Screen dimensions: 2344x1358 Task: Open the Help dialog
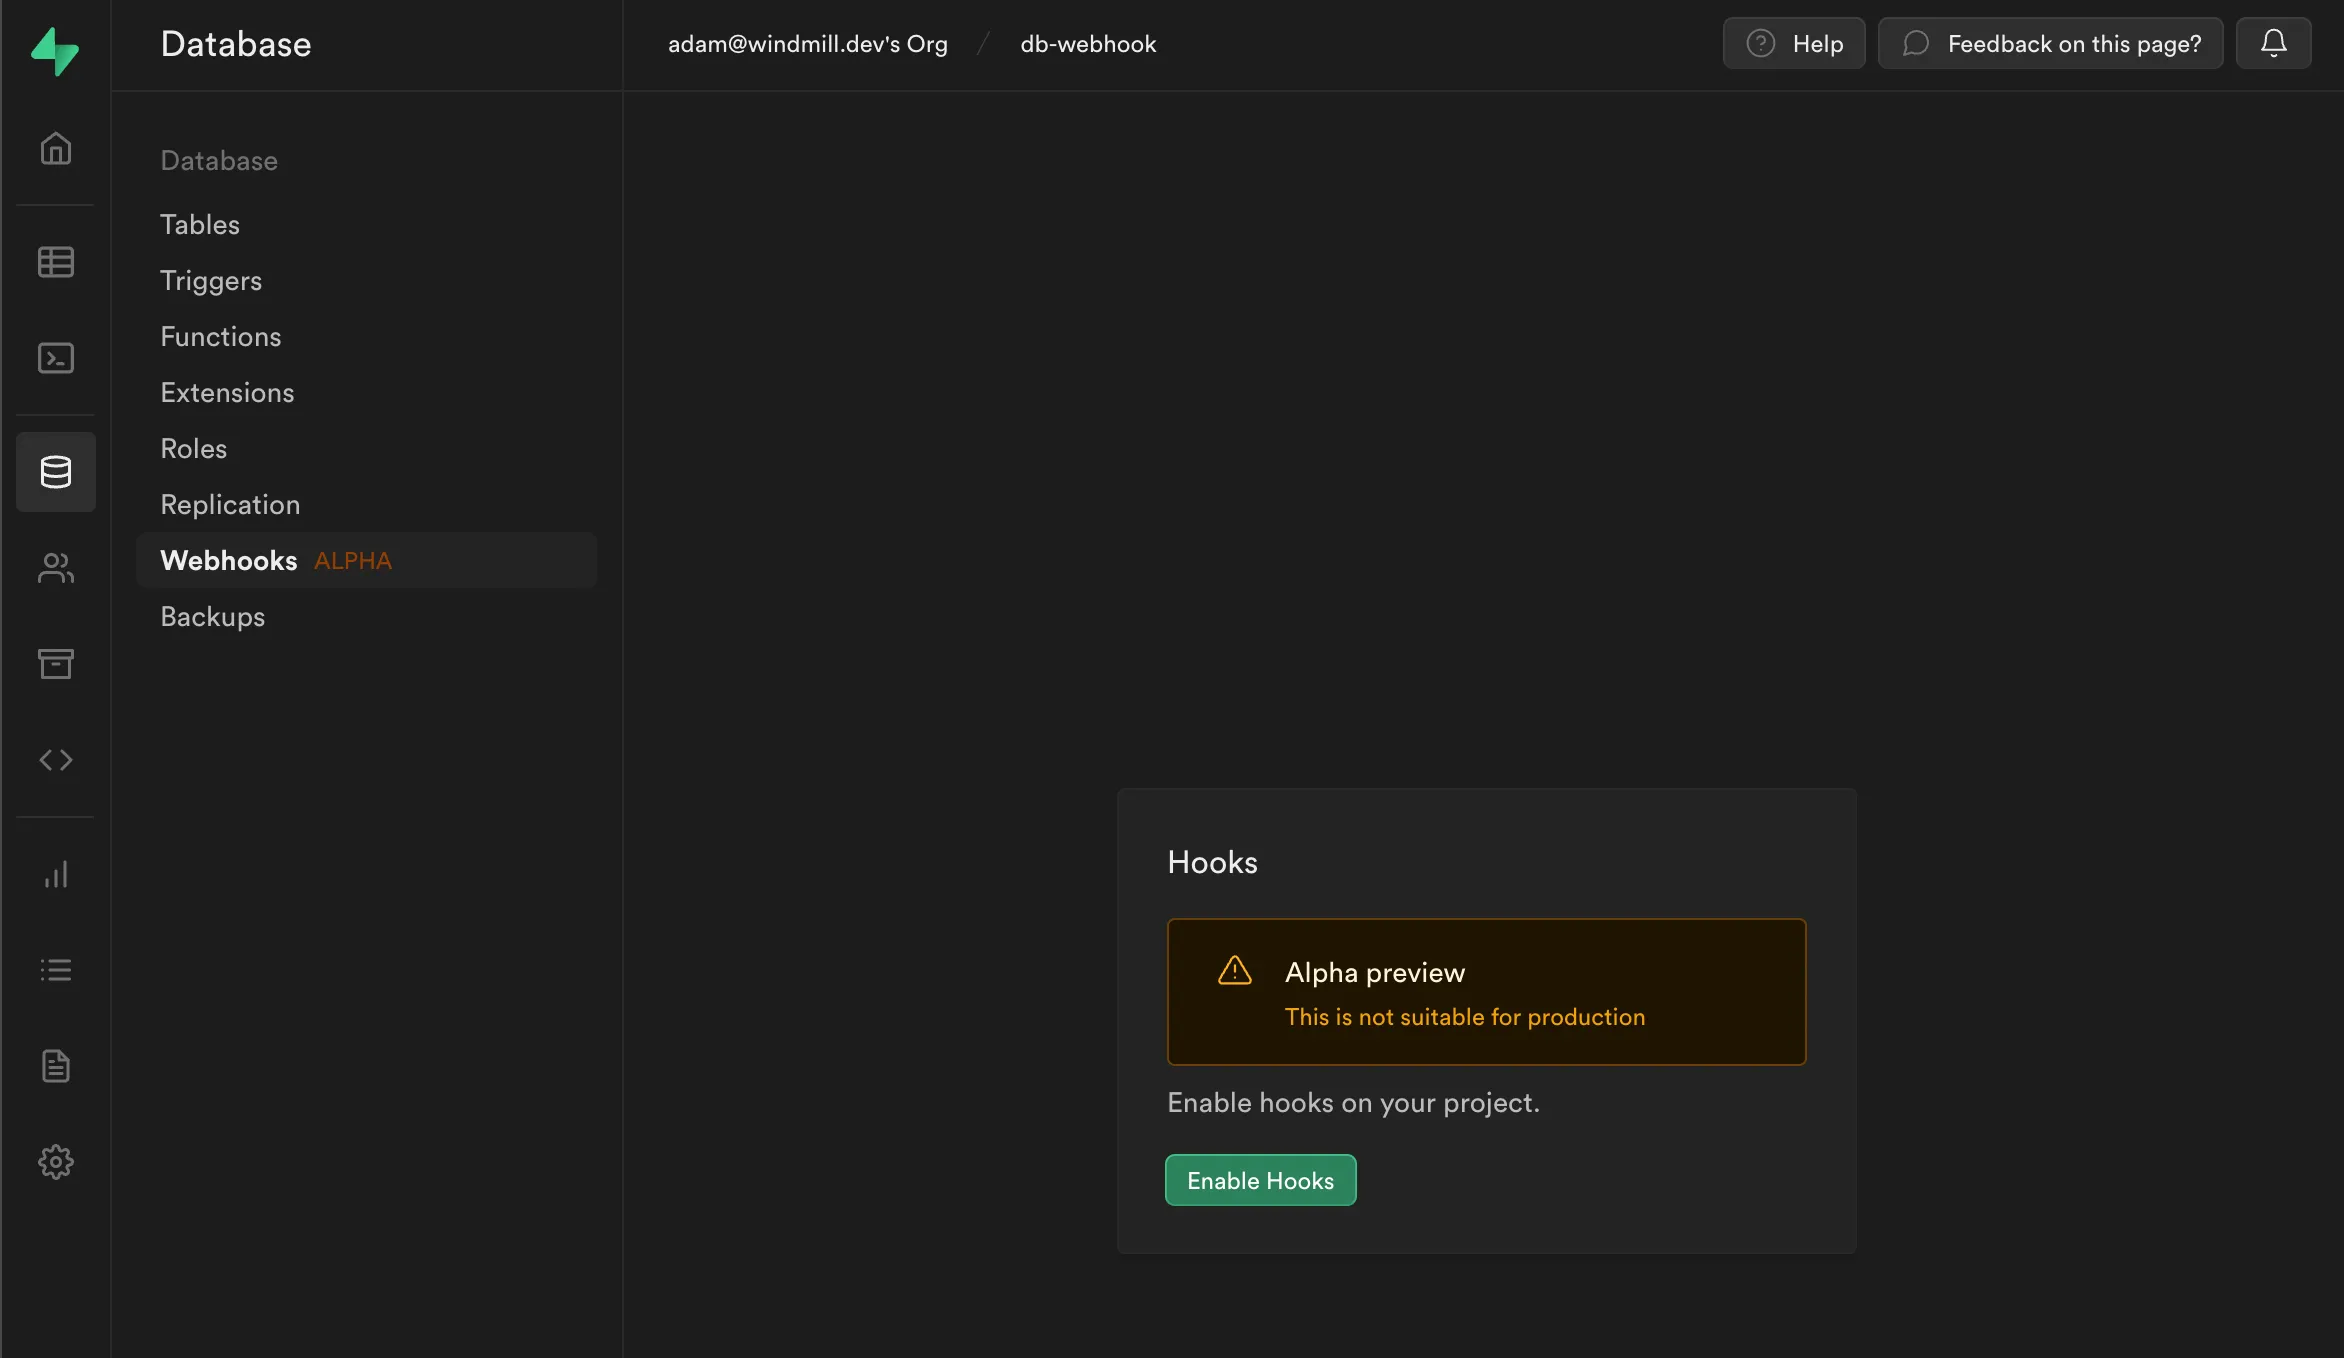coord(1793,43)
